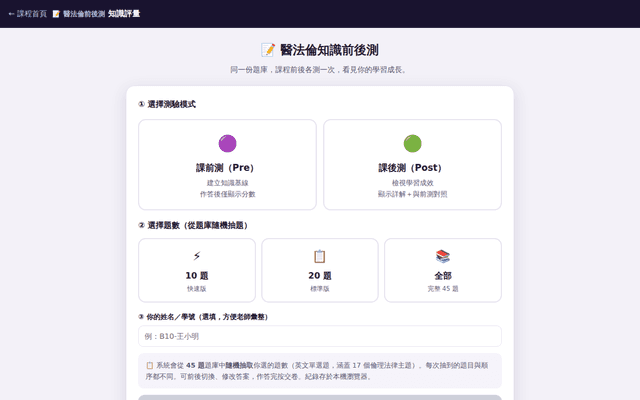Select the 課後測 (Post) mode card
Screen dimensions: 640x400
[x=412, y=164]
